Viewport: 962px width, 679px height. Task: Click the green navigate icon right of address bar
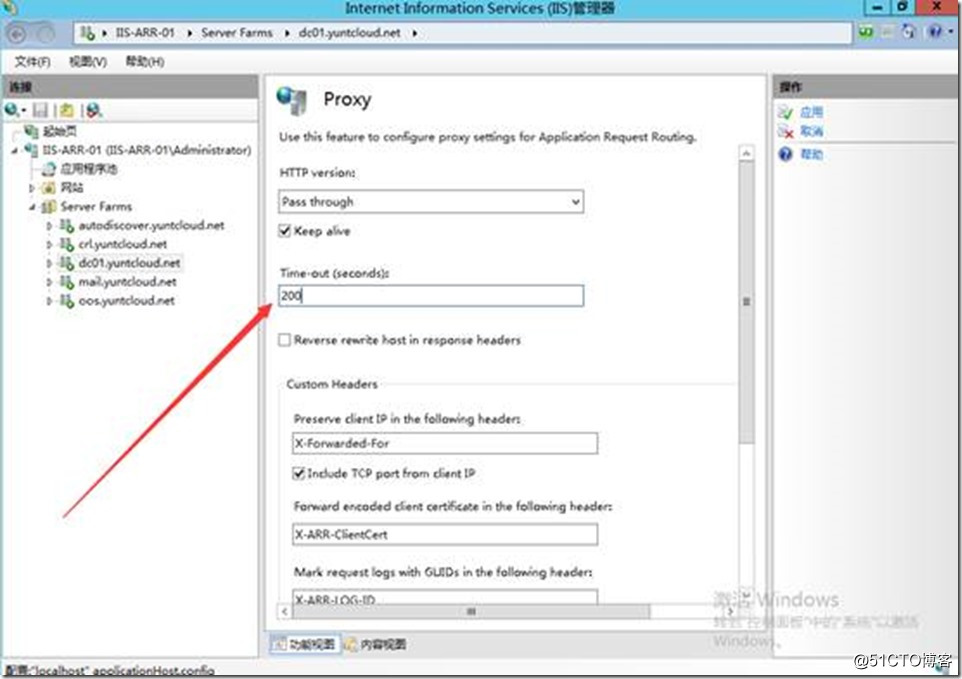pyautogui.click(x=866, y=32)
